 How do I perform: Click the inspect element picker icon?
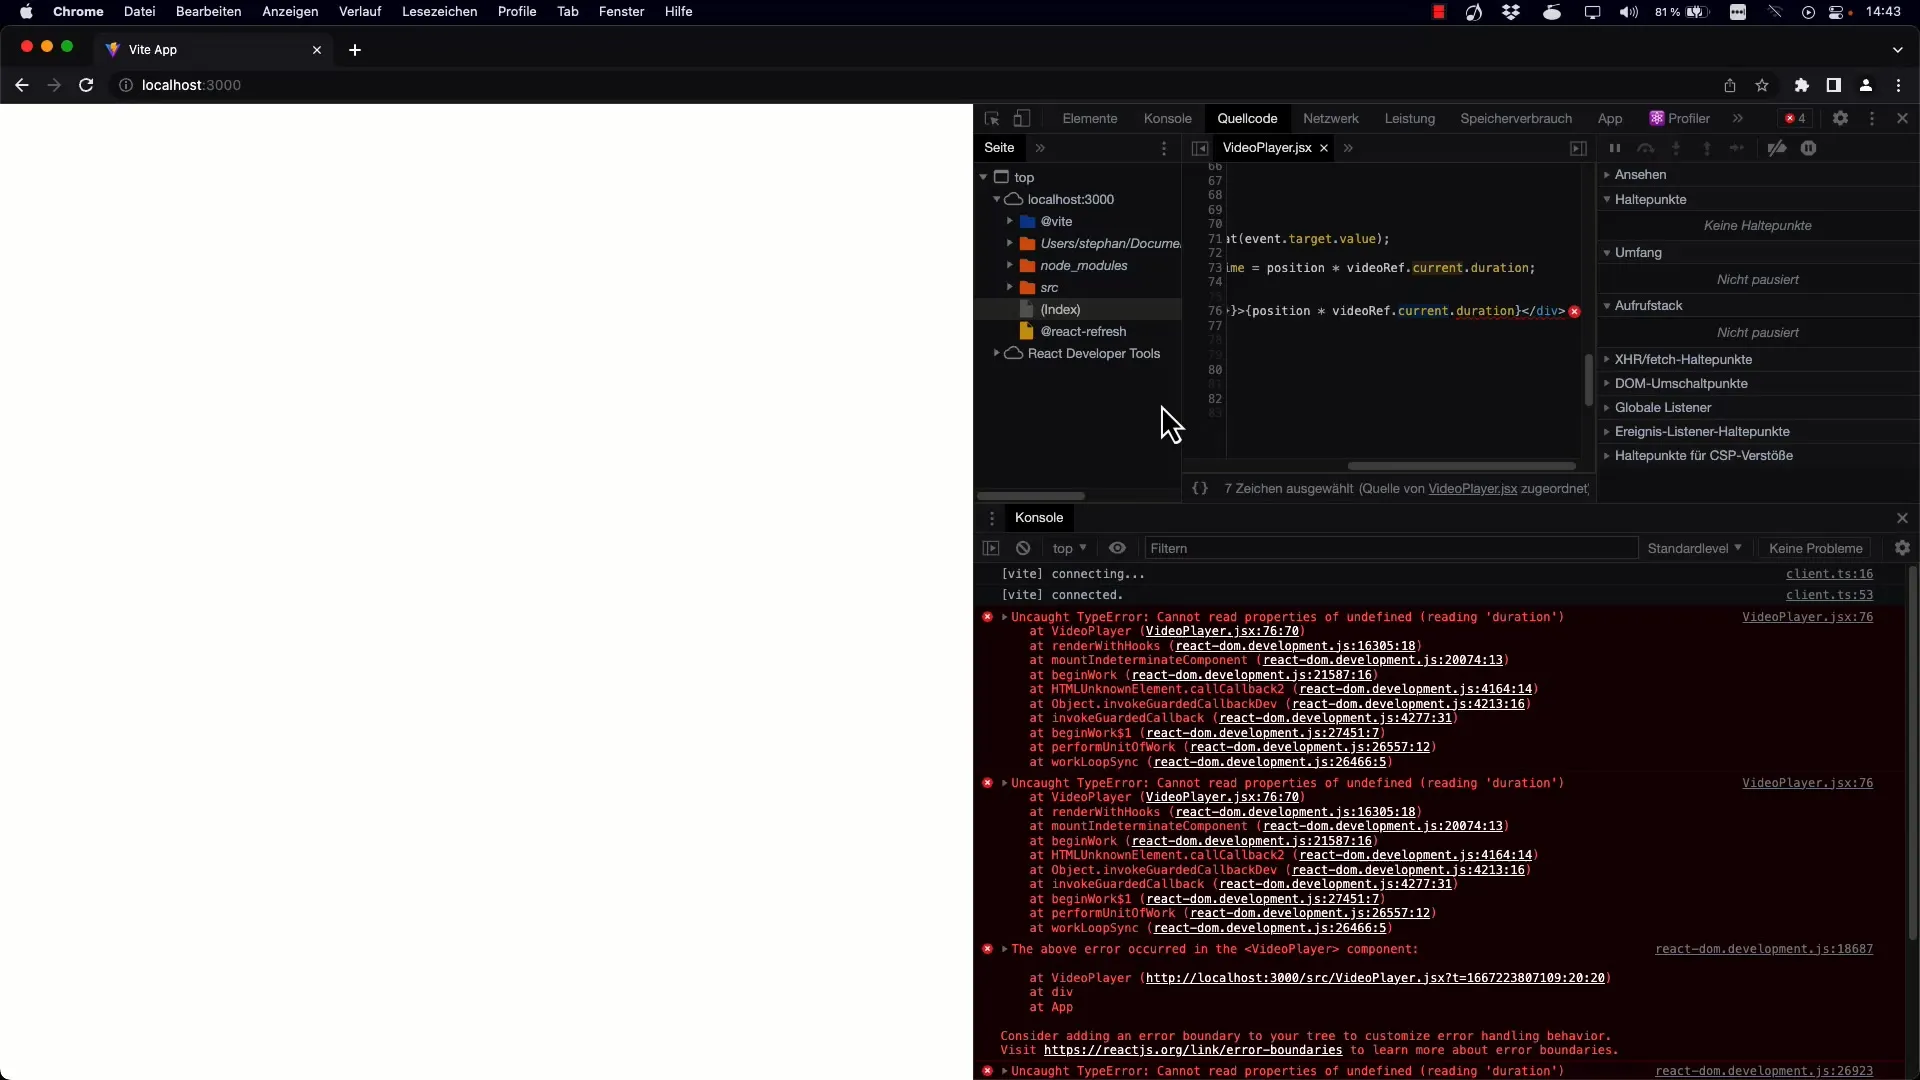pyautogui.click(x=992, y=117)
